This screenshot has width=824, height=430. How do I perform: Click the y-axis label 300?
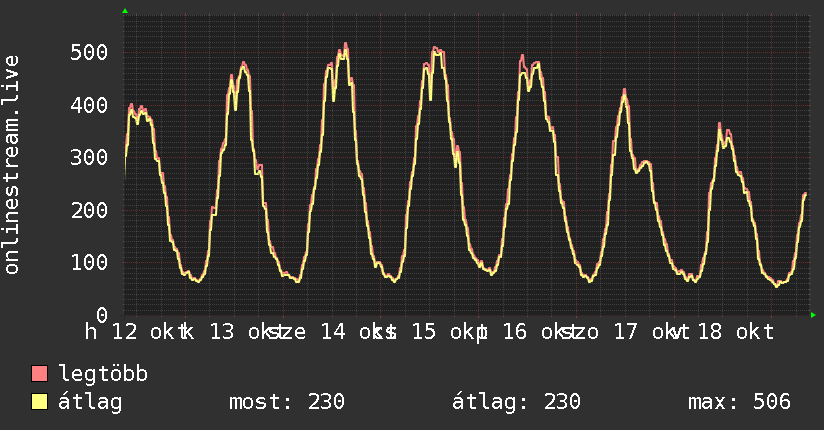[x=89, y=157]
